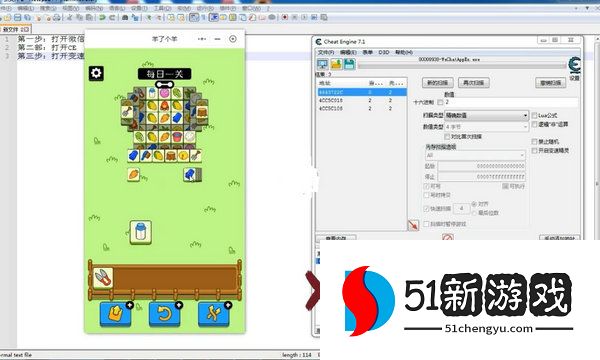Click the scan value input field containing 2
This screenshot has height=360, width=600.
point(511,102)
